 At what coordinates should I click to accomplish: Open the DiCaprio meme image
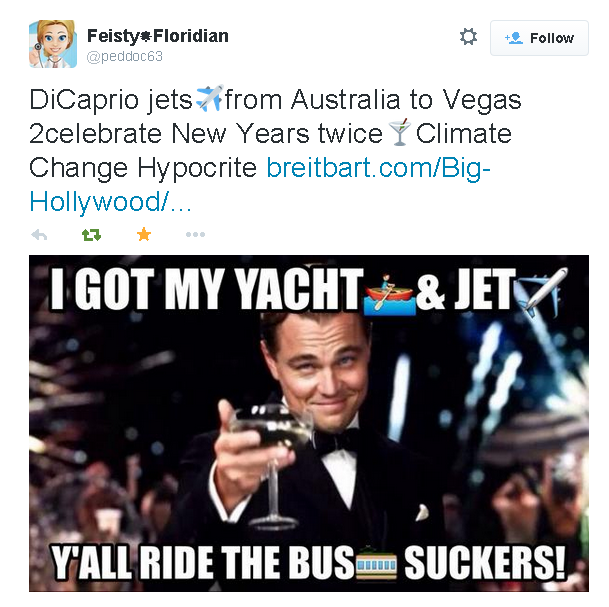(309, 423)
